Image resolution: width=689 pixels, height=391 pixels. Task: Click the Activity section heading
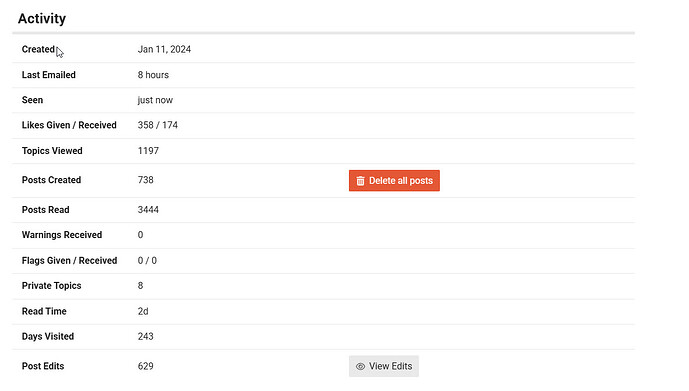(x=42, y=18)
